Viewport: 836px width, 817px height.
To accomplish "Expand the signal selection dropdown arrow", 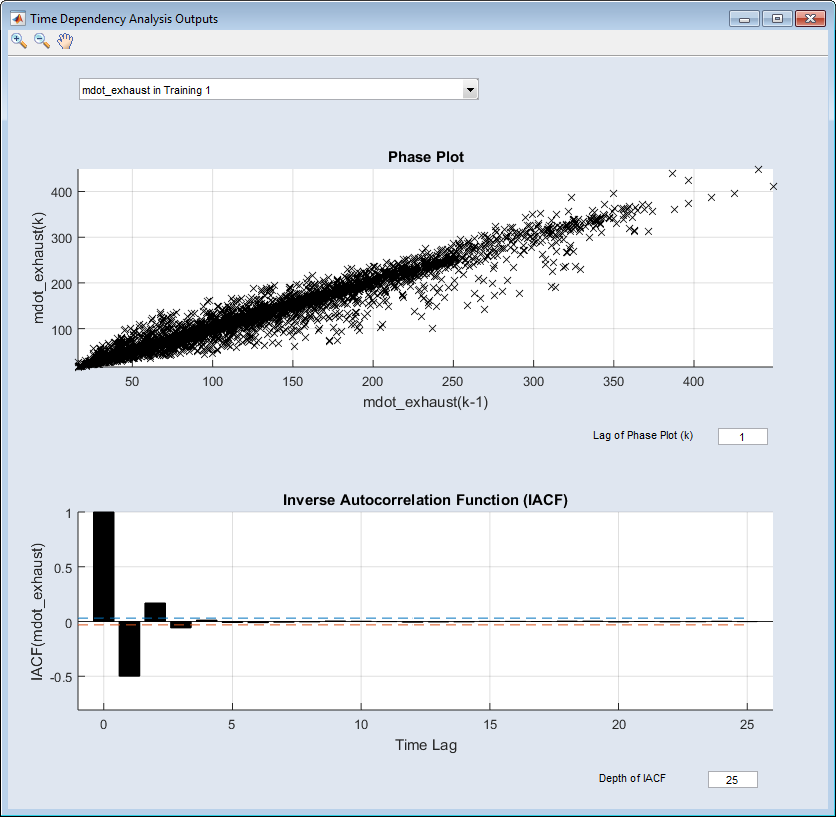I will (x=470, y=91).
